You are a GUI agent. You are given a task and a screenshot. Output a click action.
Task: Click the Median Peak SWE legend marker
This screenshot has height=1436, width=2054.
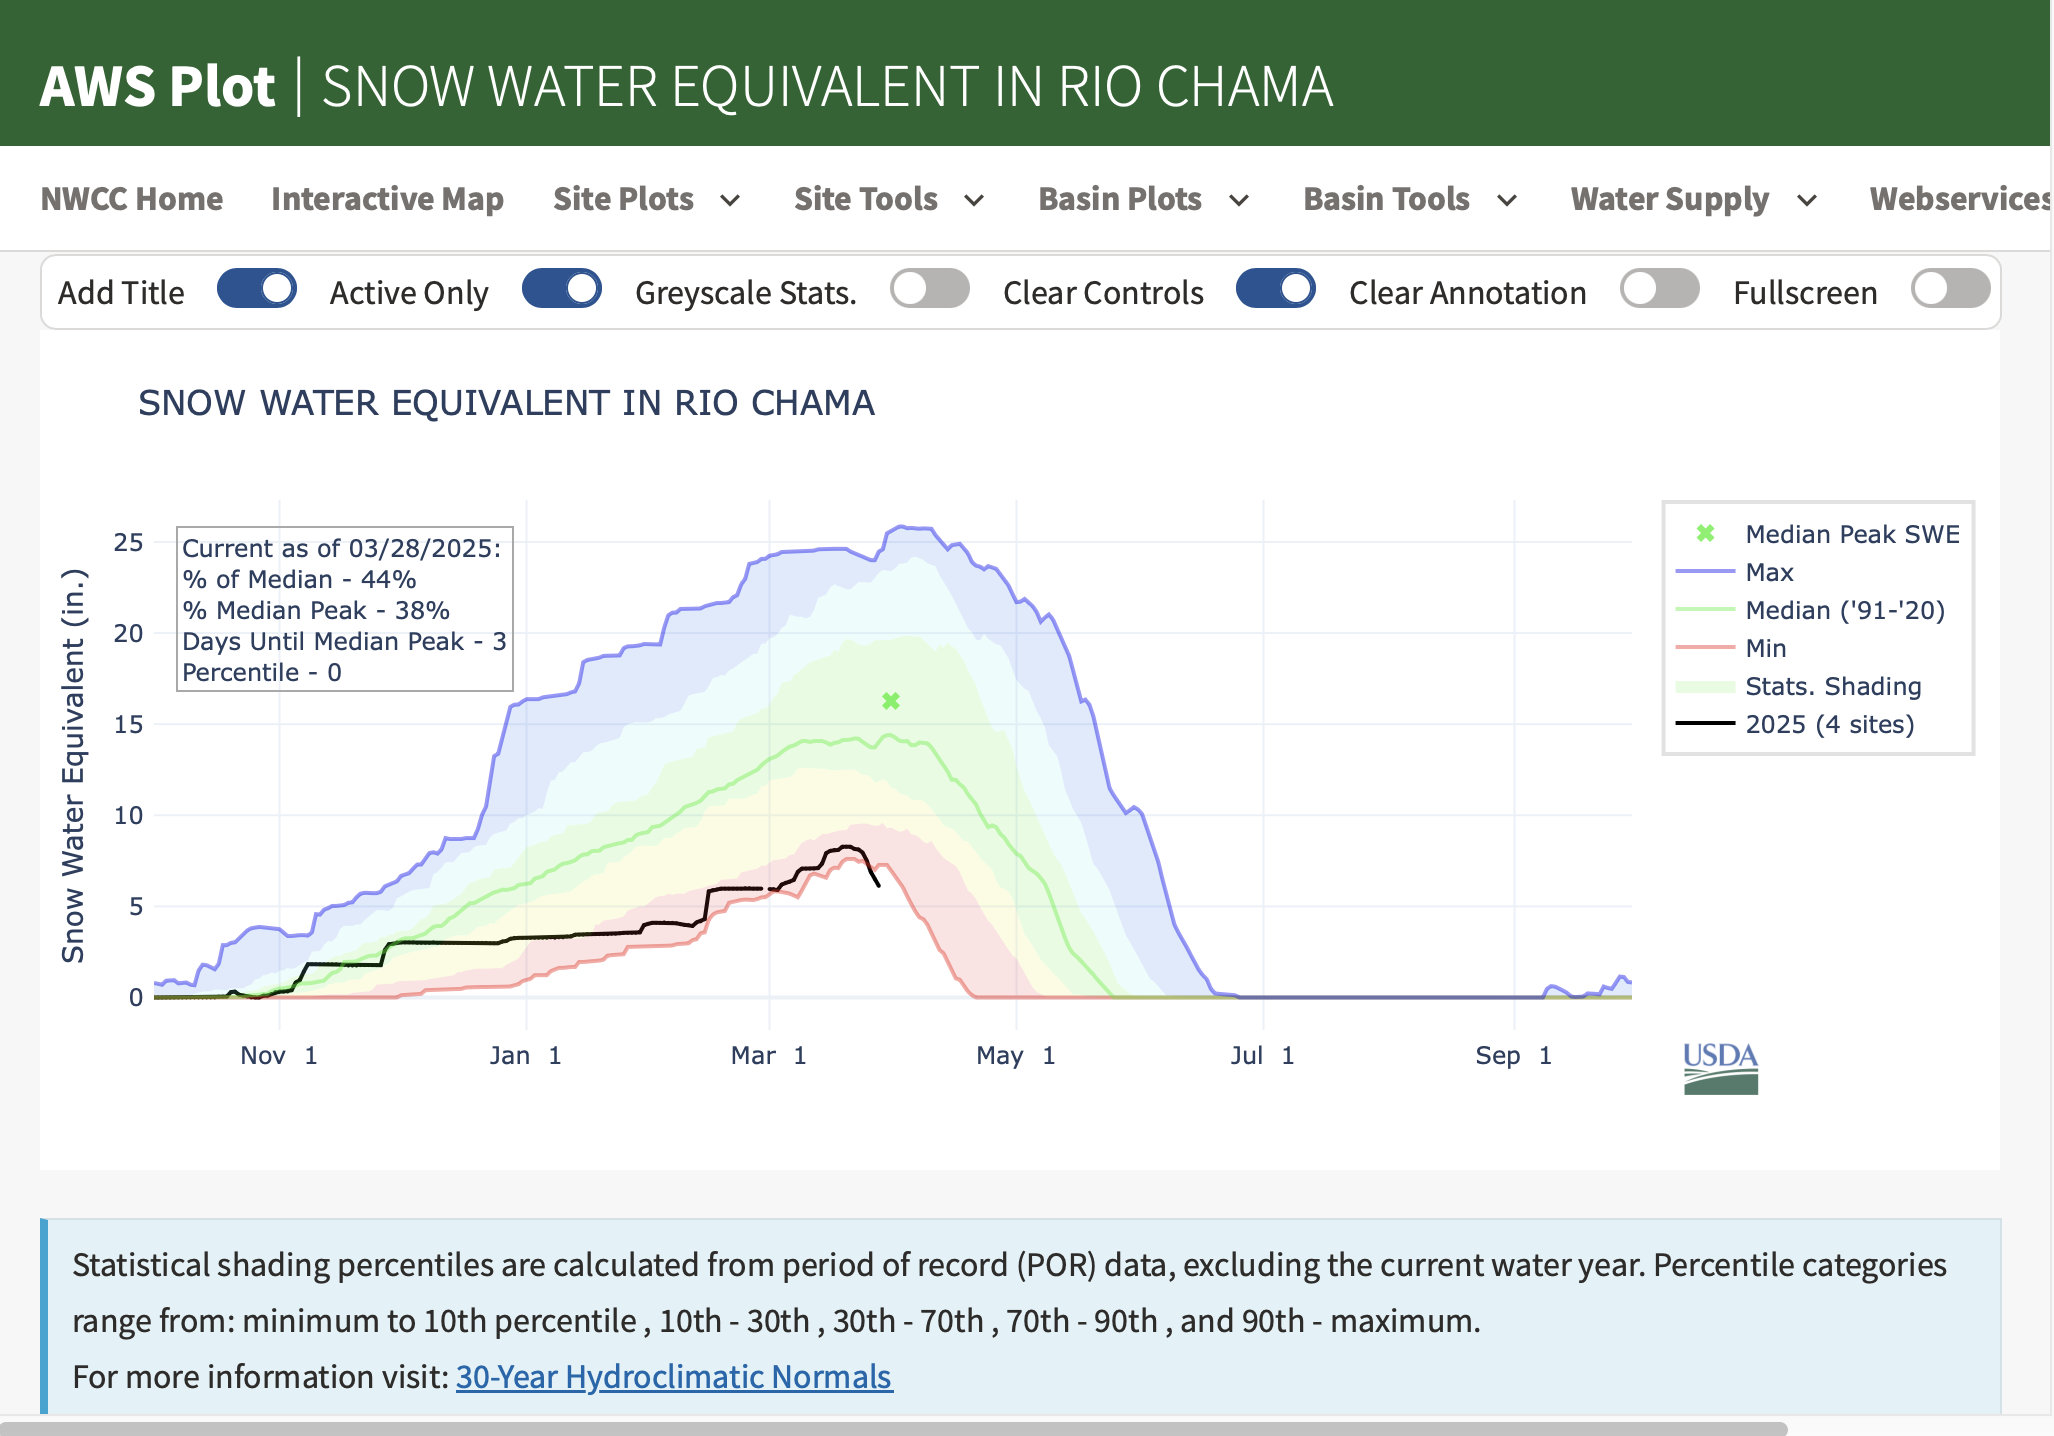point(1706,534)
